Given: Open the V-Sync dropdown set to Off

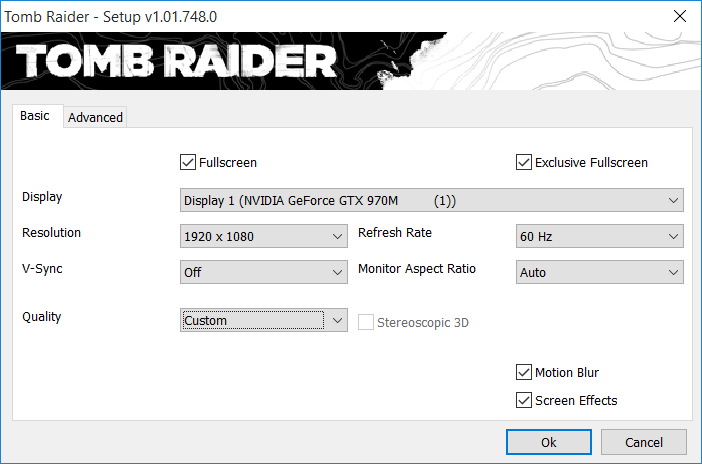Looking at the screenshot, I should (x=264, y=272).
